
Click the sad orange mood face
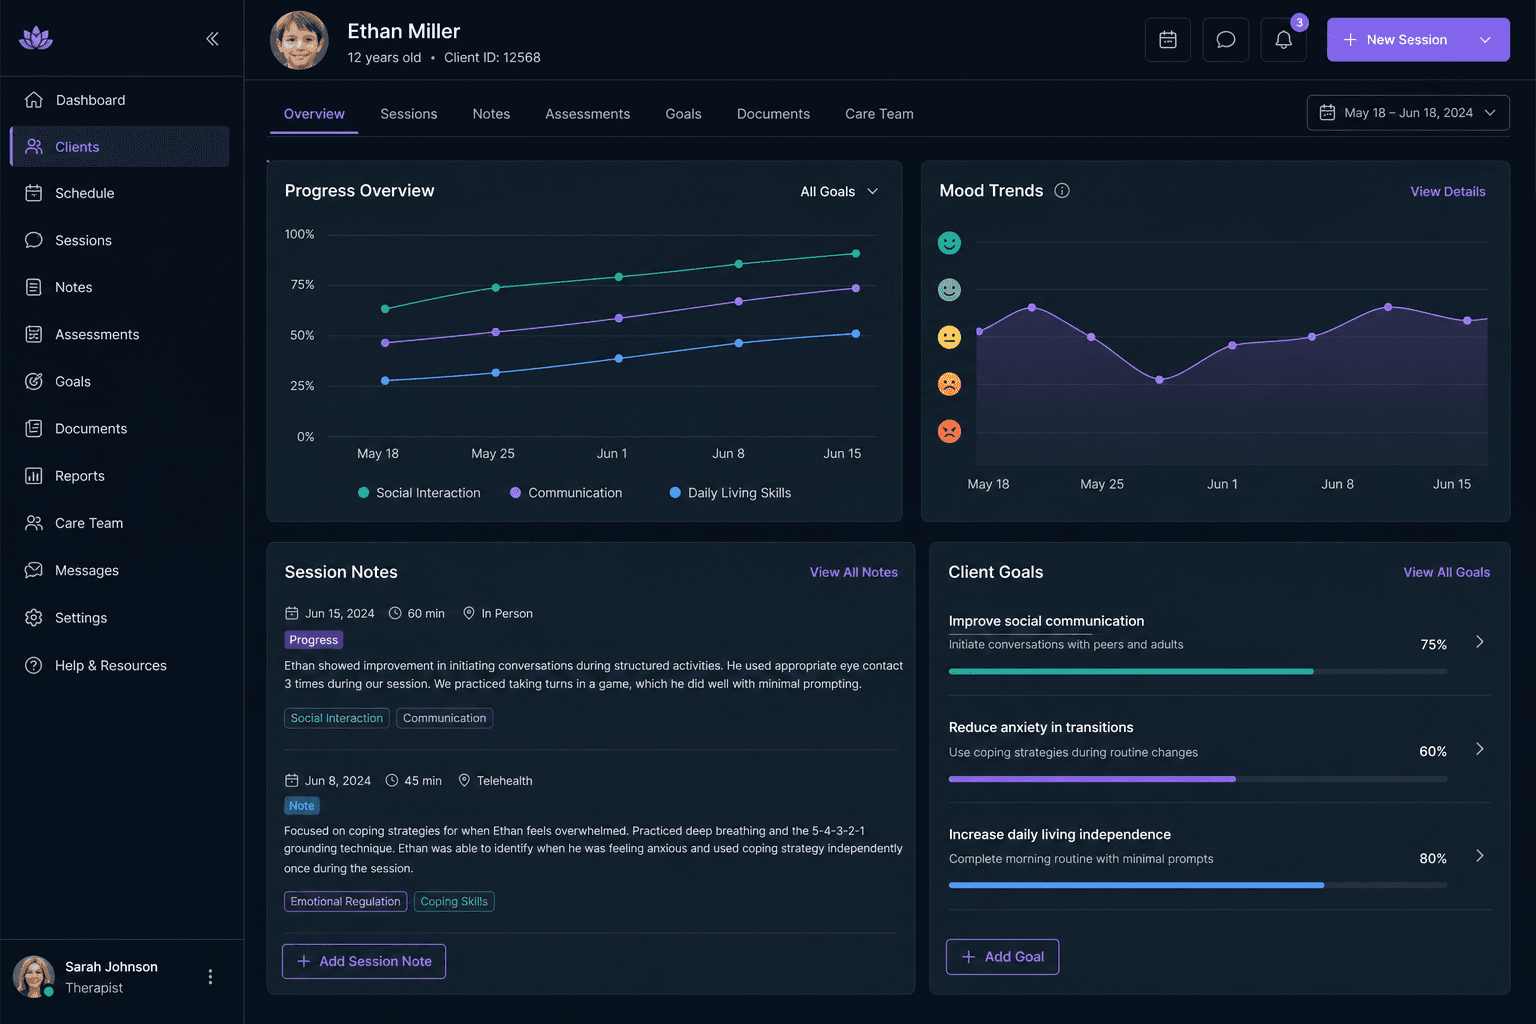pos(949,384)
